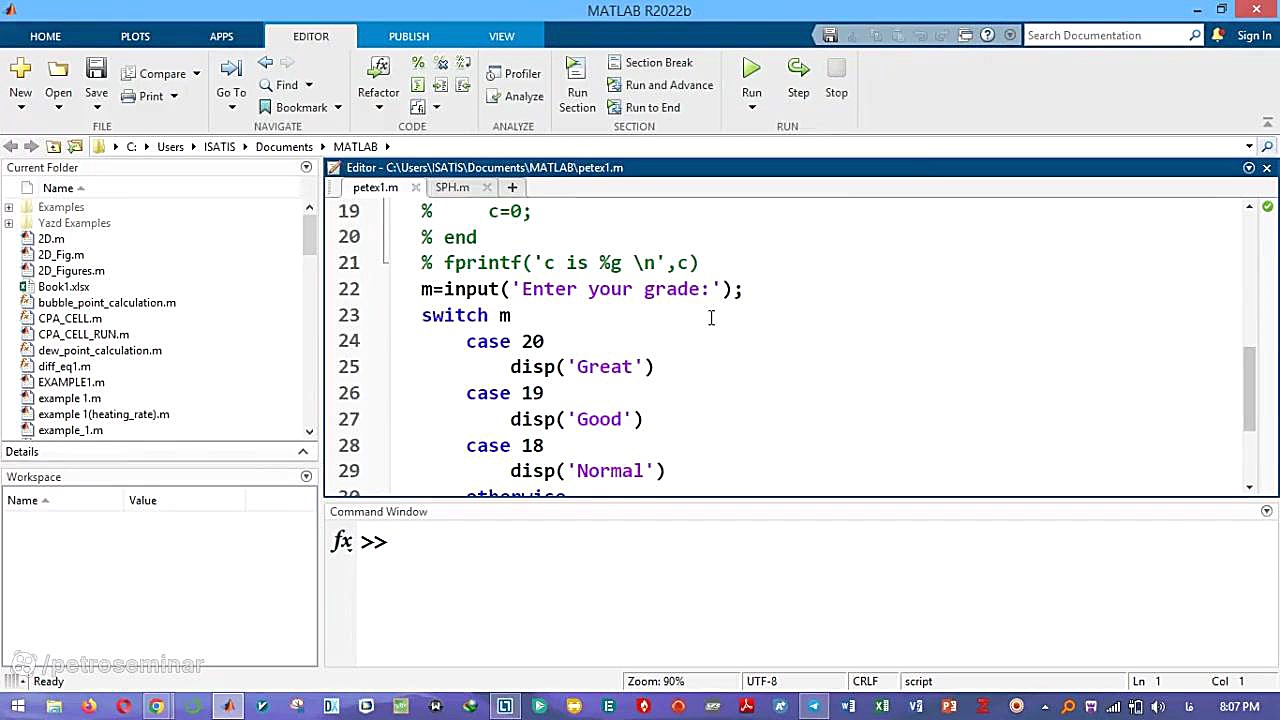Expand the Examples folder tree node

click(x=9, y=207)
